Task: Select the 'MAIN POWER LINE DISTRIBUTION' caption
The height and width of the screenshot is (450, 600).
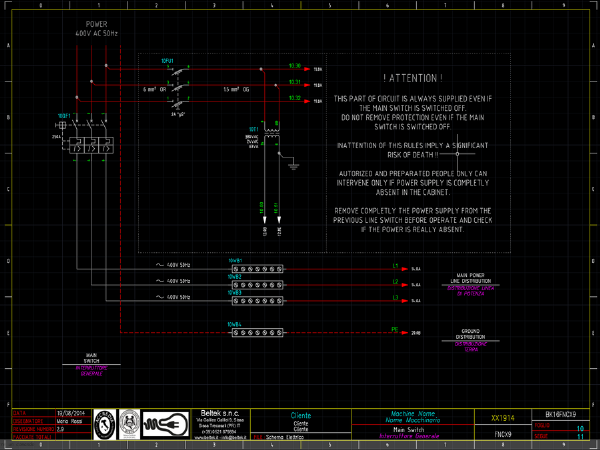Action: (x=470, y=278)
